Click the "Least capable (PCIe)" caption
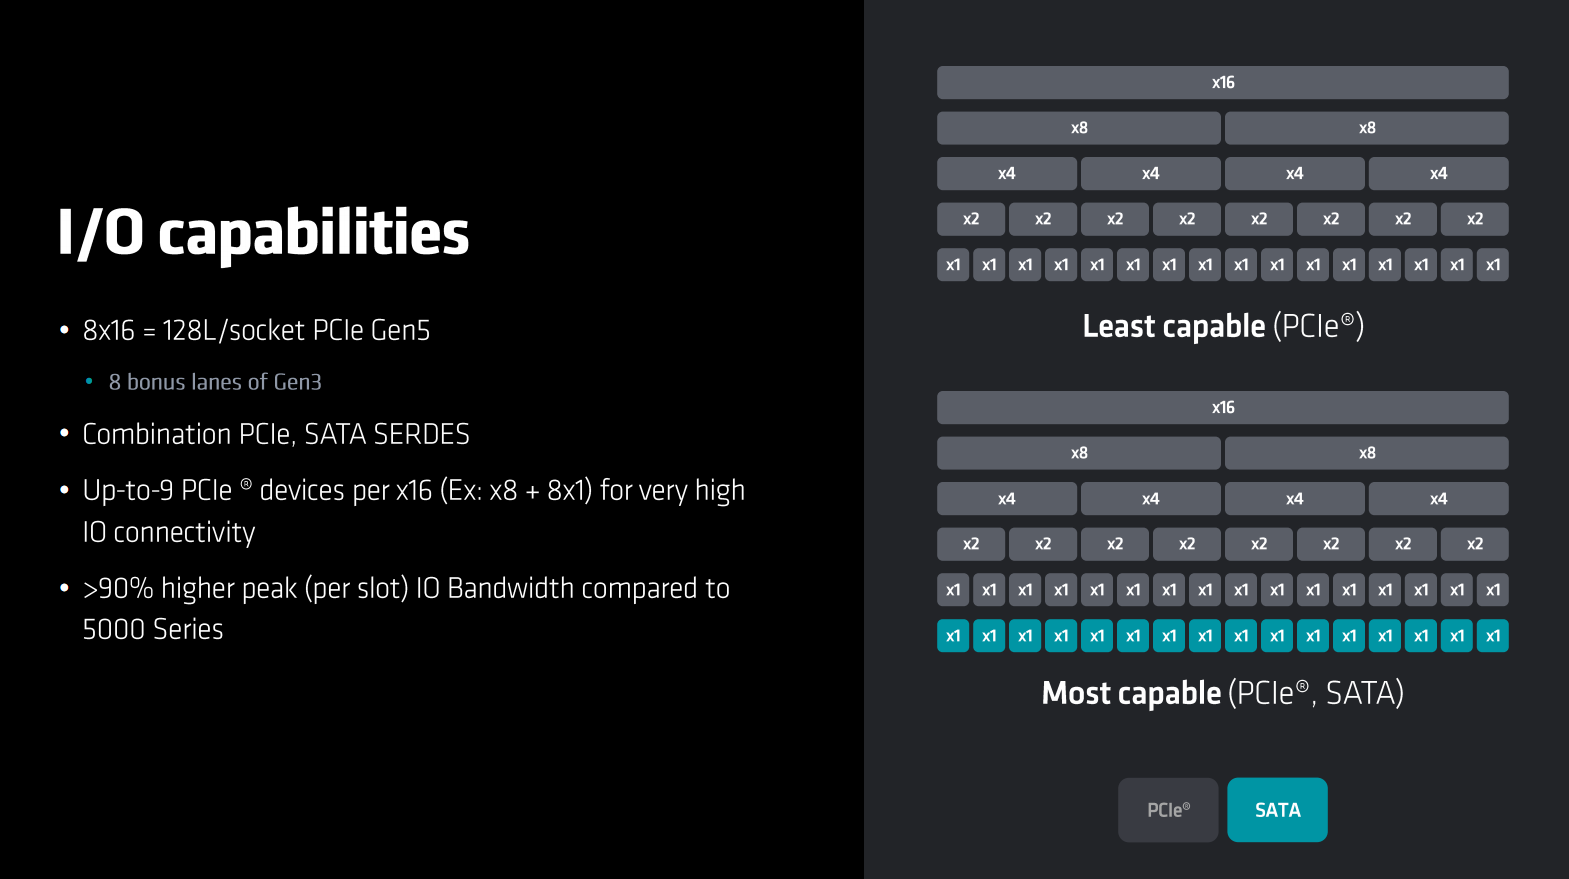The width and height of the screenshot is (1569, 879). click(1222, 326)
